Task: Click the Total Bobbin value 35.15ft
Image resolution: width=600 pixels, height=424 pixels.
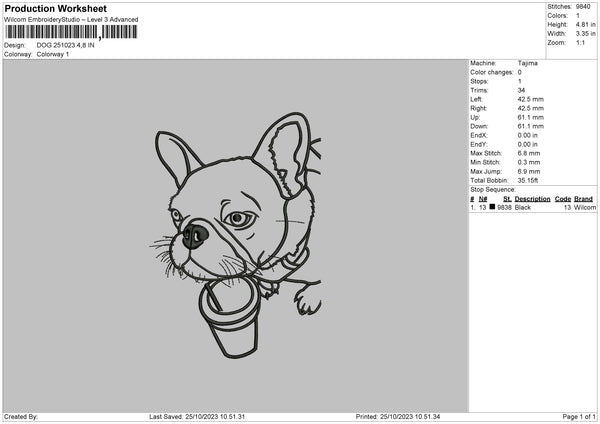Action: pos(530,180)
